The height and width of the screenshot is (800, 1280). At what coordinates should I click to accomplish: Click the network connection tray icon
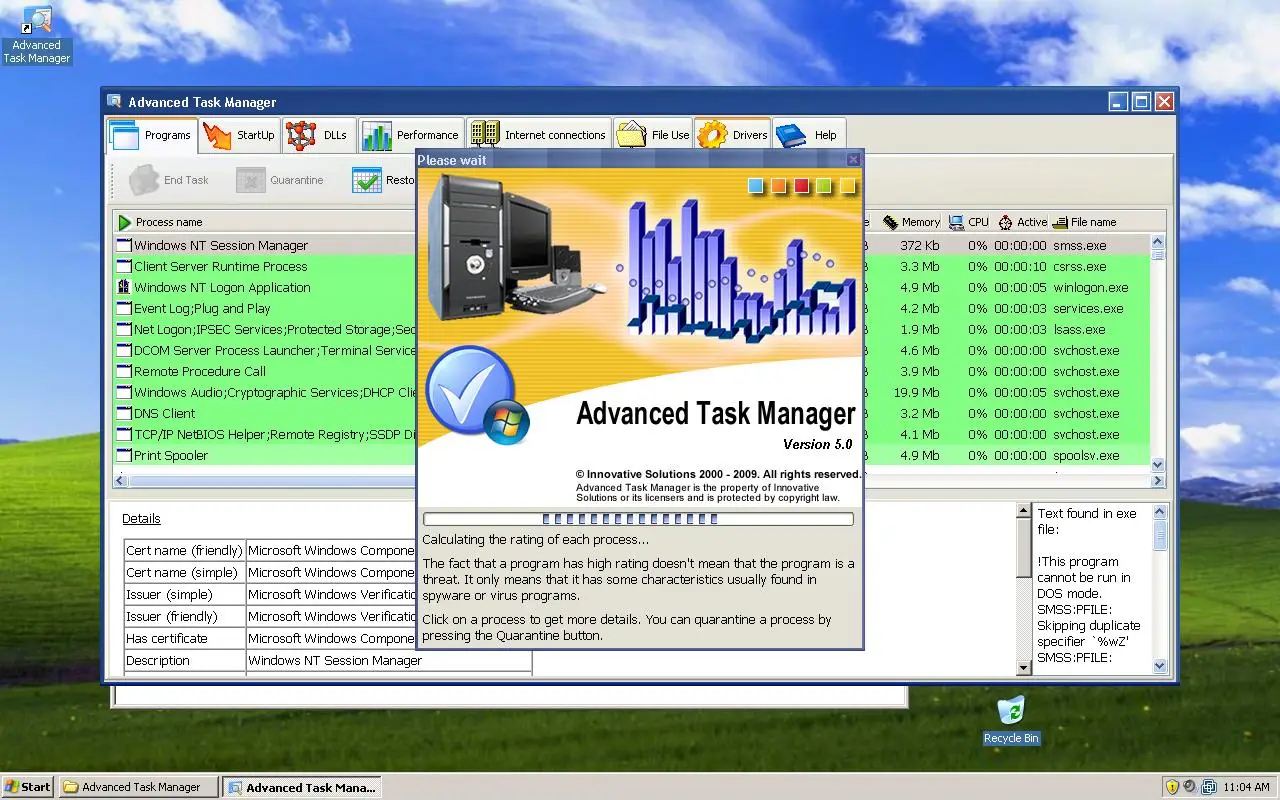pyautogui.click(x=1208, y=787)
